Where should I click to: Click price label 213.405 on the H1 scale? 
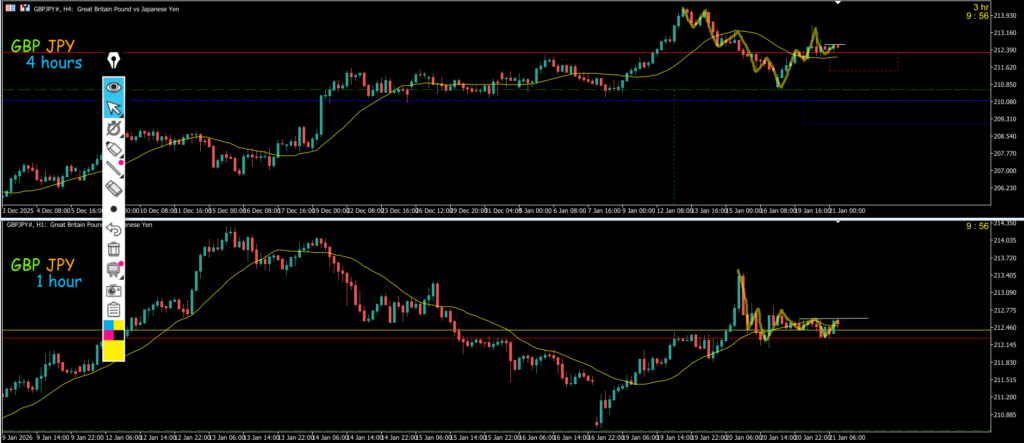coord(1006,276)
